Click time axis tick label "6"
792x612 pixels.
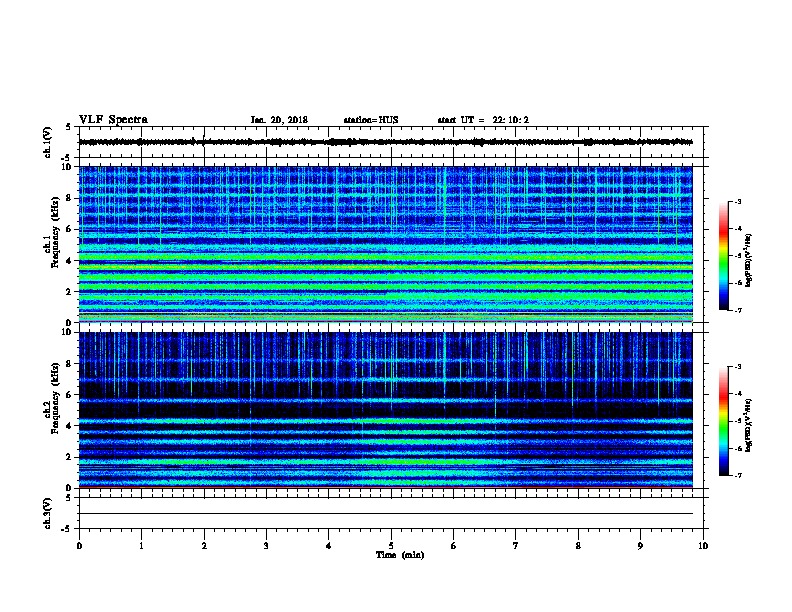point(454,546)
